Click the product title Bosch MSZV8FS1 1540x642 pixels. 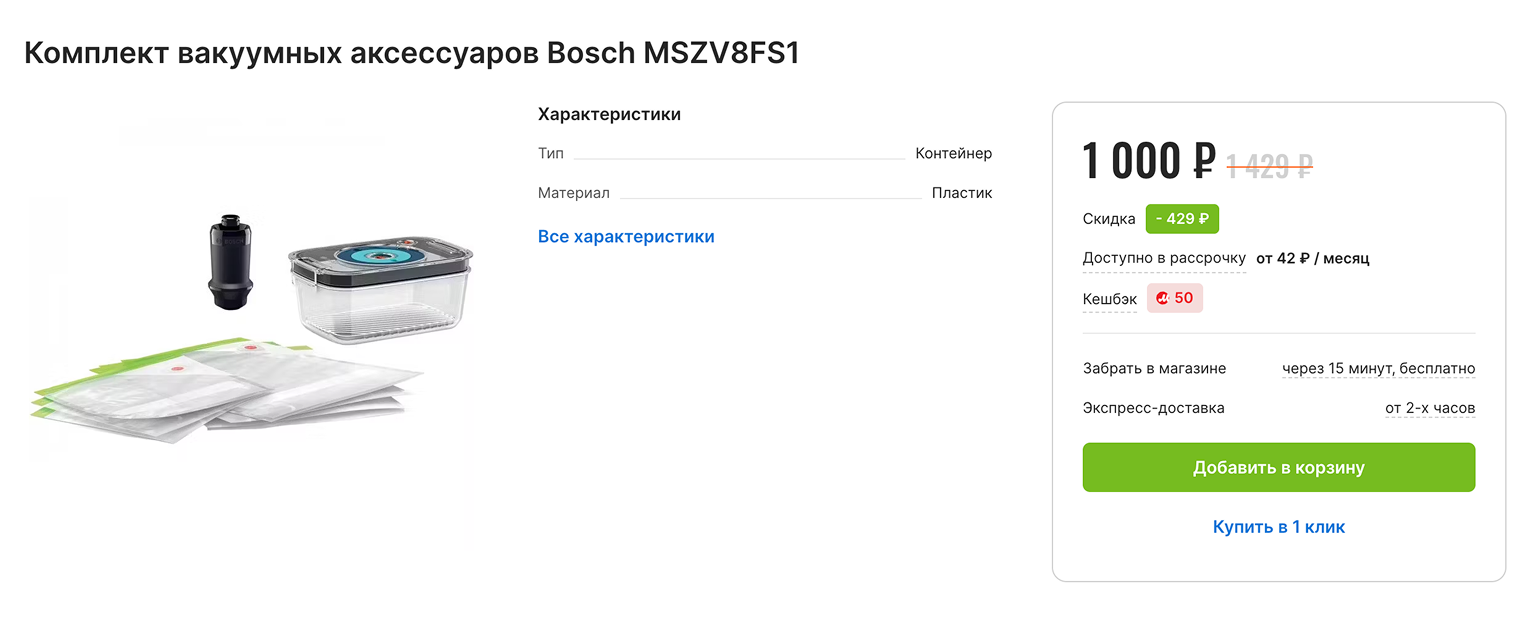coord(412,53)
